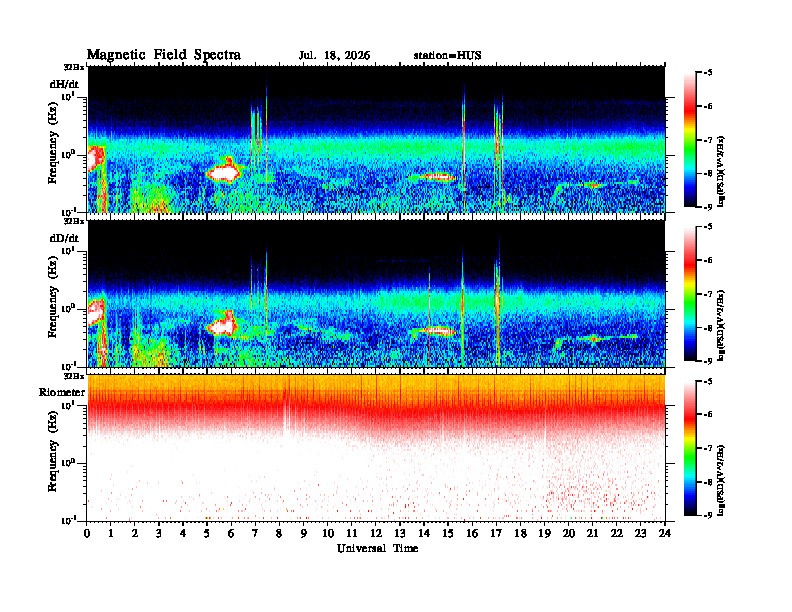Click the "-9" value on Riometer color scale
Viewport: 792px width, 612px height.
click(x=708, y=515)
